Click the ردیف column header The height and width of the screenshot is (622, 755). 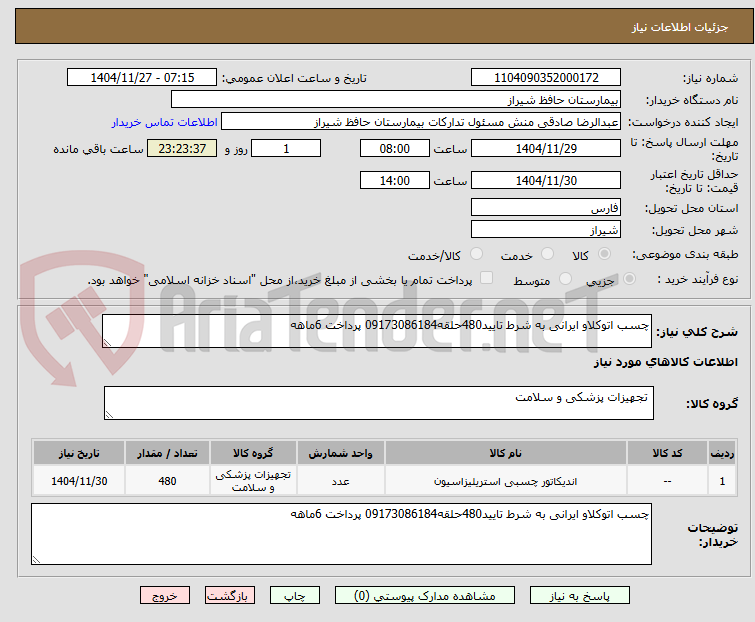point(722,453)
